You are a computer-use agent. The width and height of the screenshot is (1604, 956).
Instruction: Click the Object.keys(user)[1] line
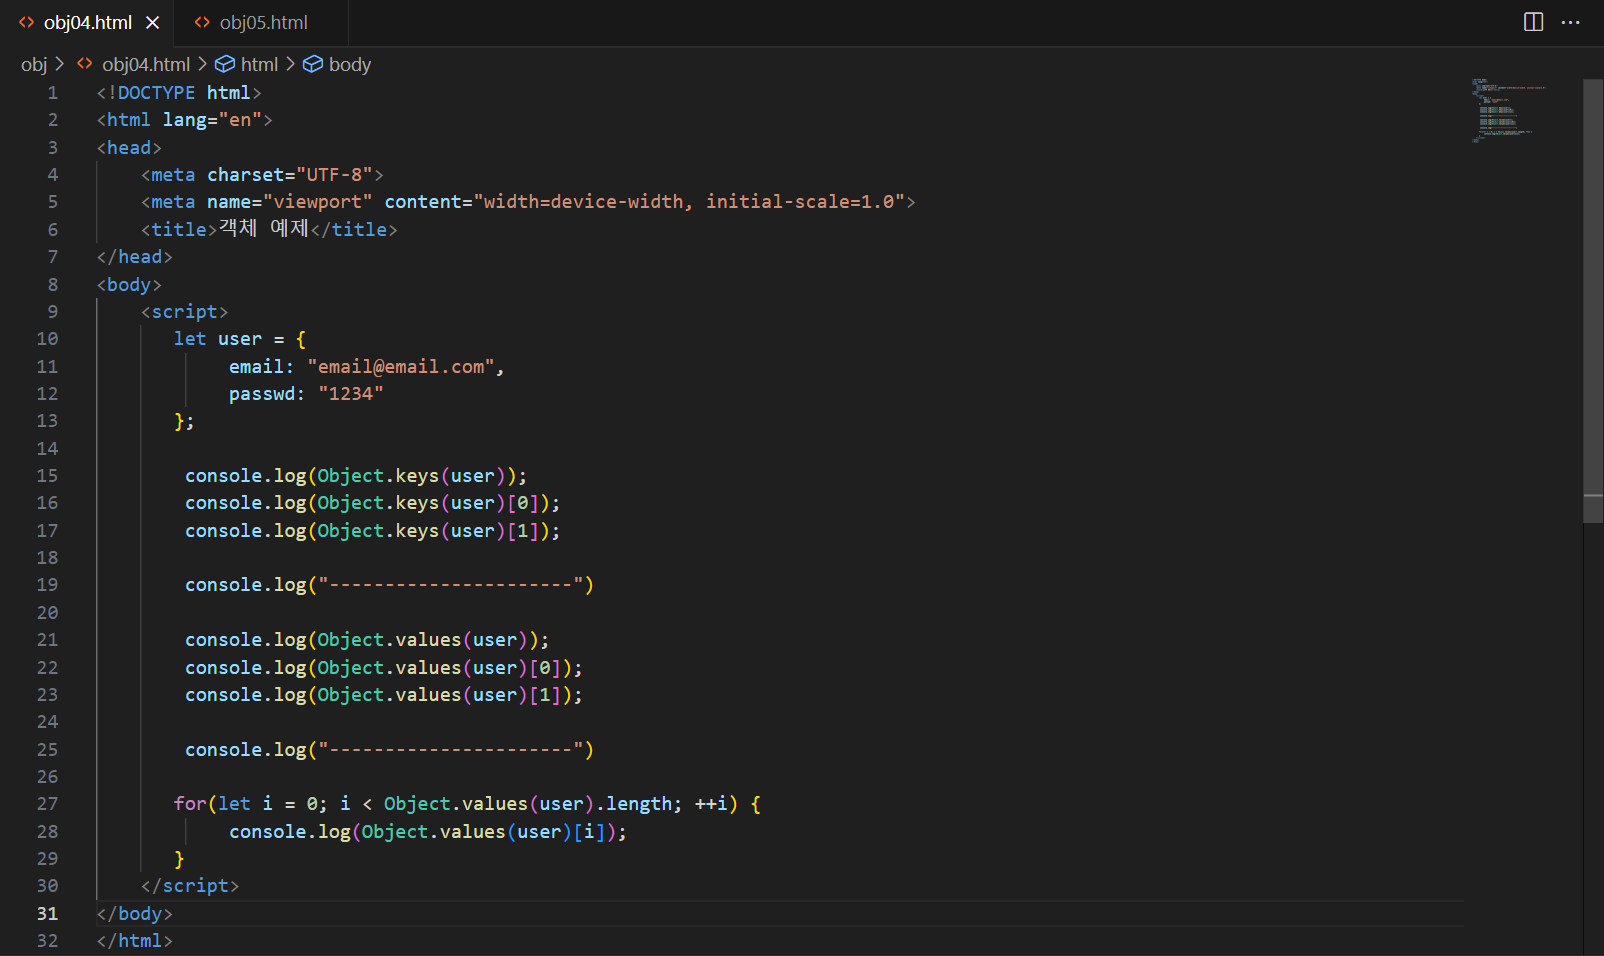(373, 531)
